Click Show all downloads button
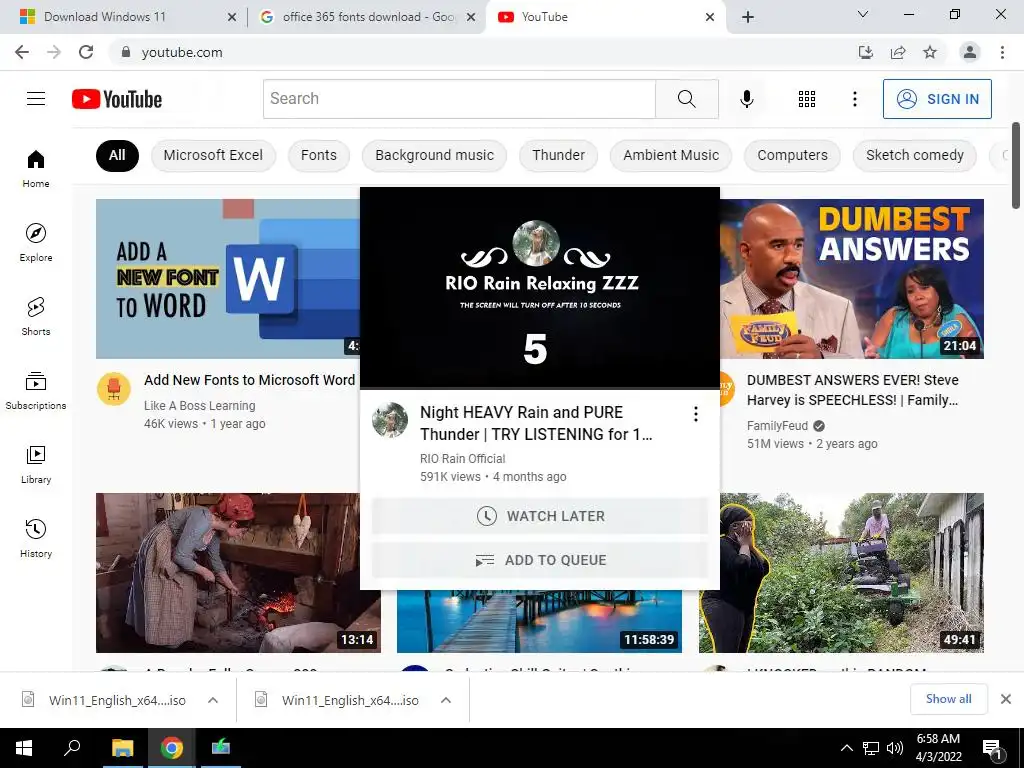 (x=948, y=699)
